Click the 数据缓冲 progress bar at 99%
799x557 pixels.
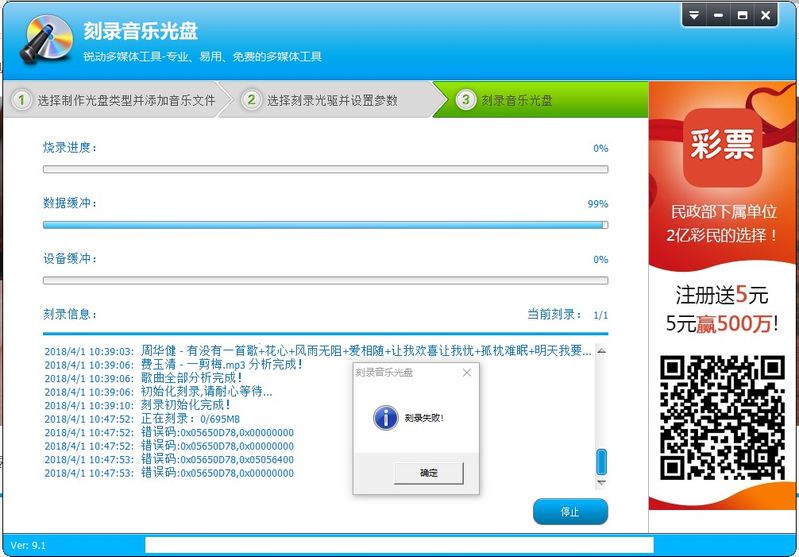325,225
